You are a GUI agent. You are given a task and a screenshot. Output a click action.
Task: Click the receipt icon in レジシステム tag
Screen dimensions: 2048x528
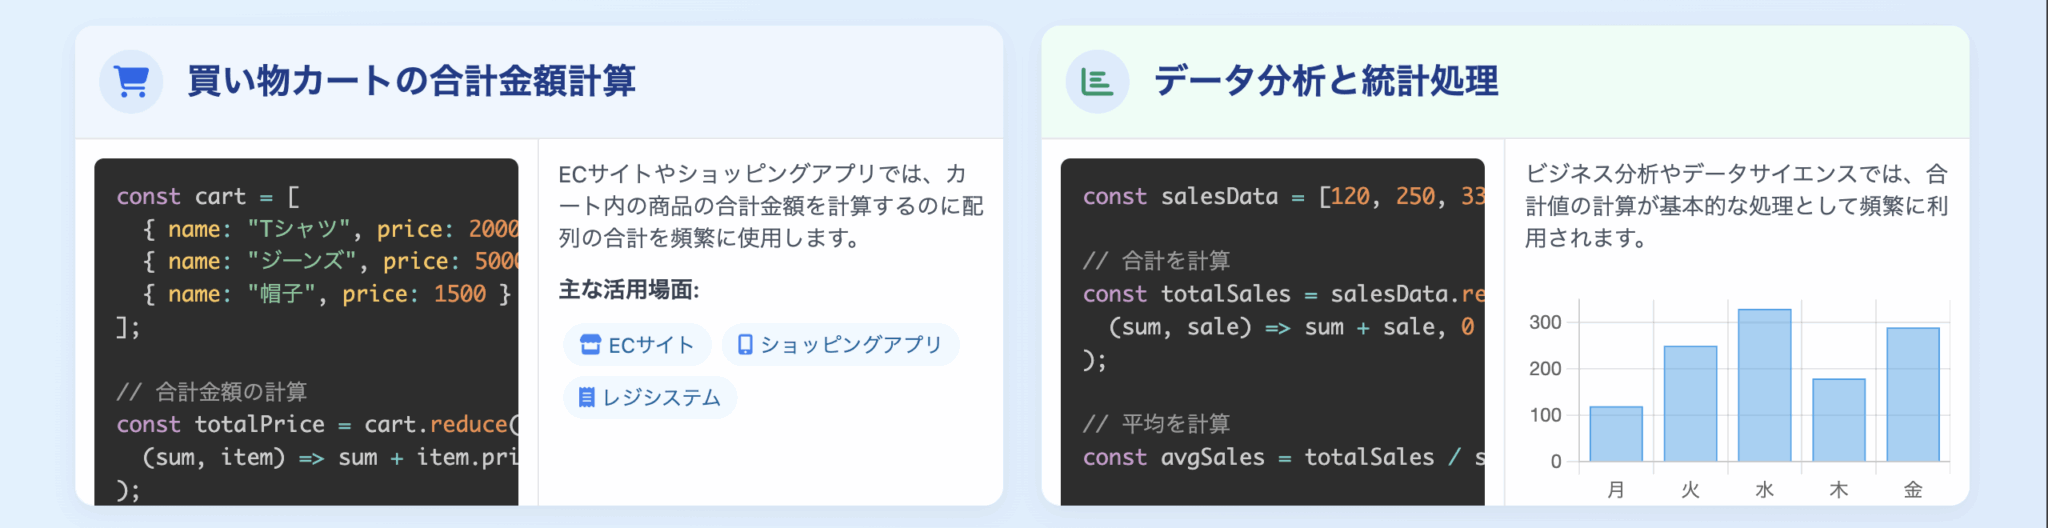587,398
